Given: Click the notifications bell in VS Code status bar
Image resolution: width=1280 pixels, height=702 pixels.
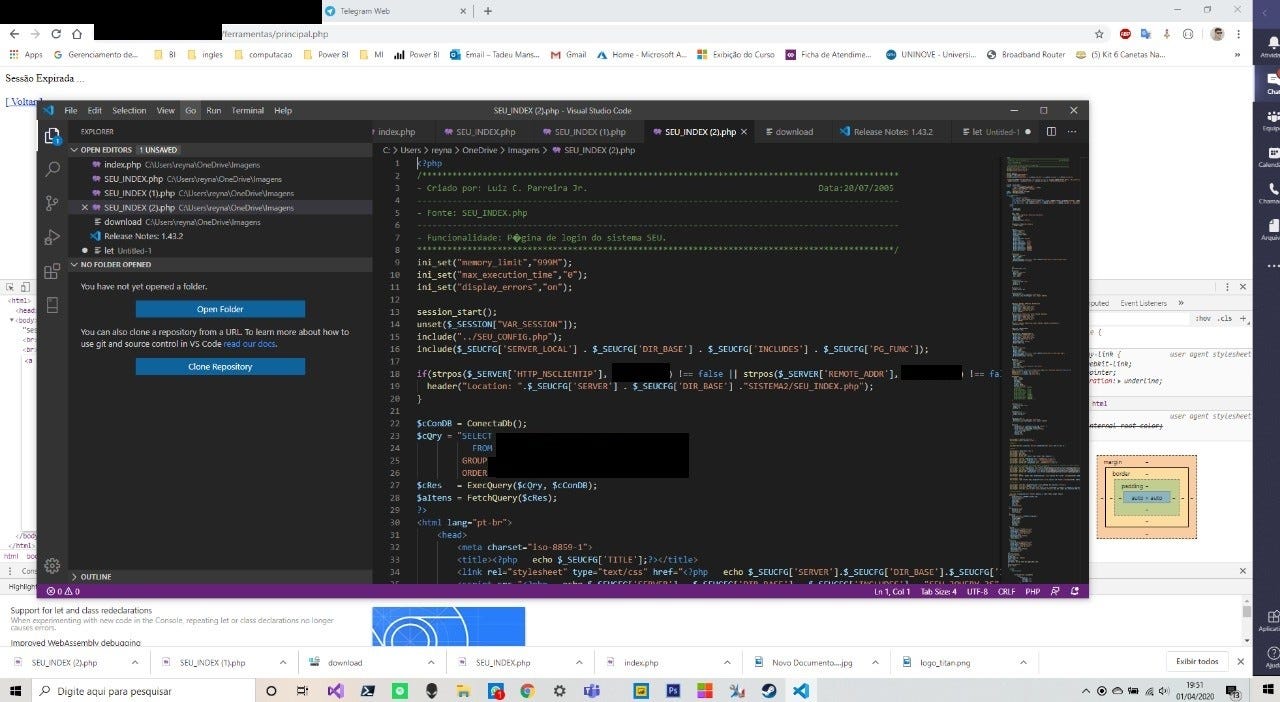Looking at the screenshot, I should 1076,591.
